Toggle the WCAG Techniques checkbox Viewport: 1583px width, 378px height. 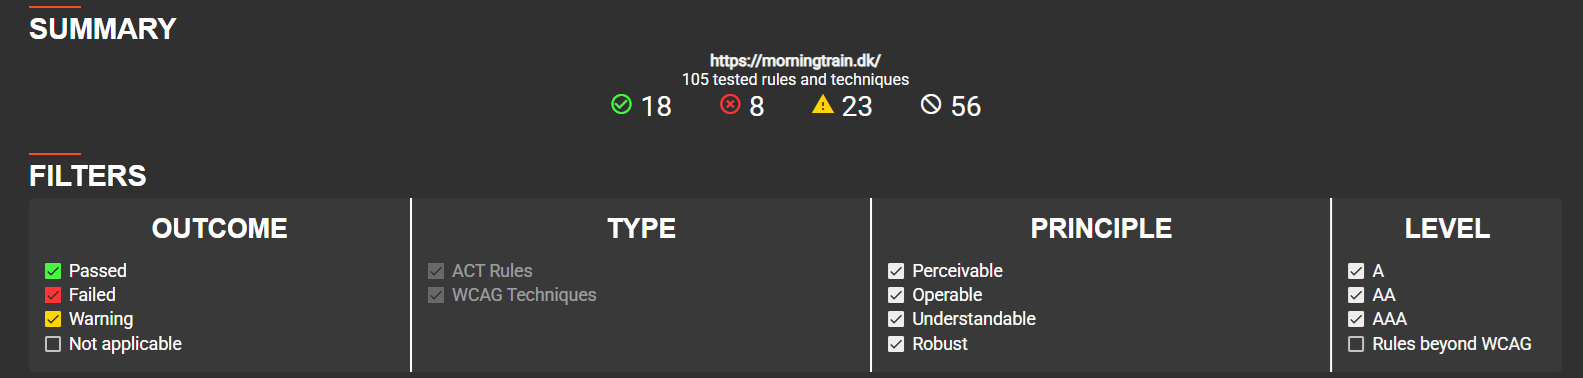pos(436,295)
